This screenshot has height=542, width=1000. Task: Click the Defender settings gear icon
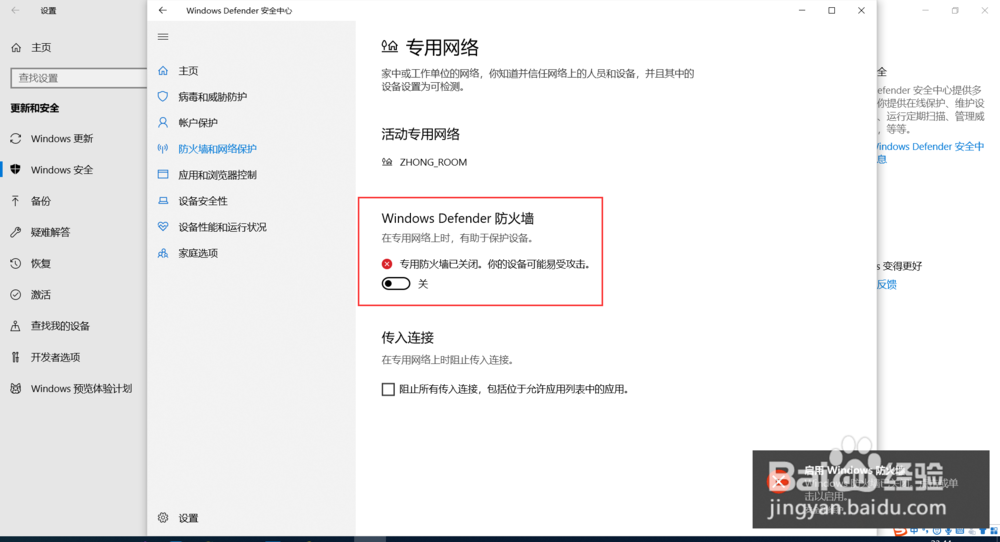point(163,518)
